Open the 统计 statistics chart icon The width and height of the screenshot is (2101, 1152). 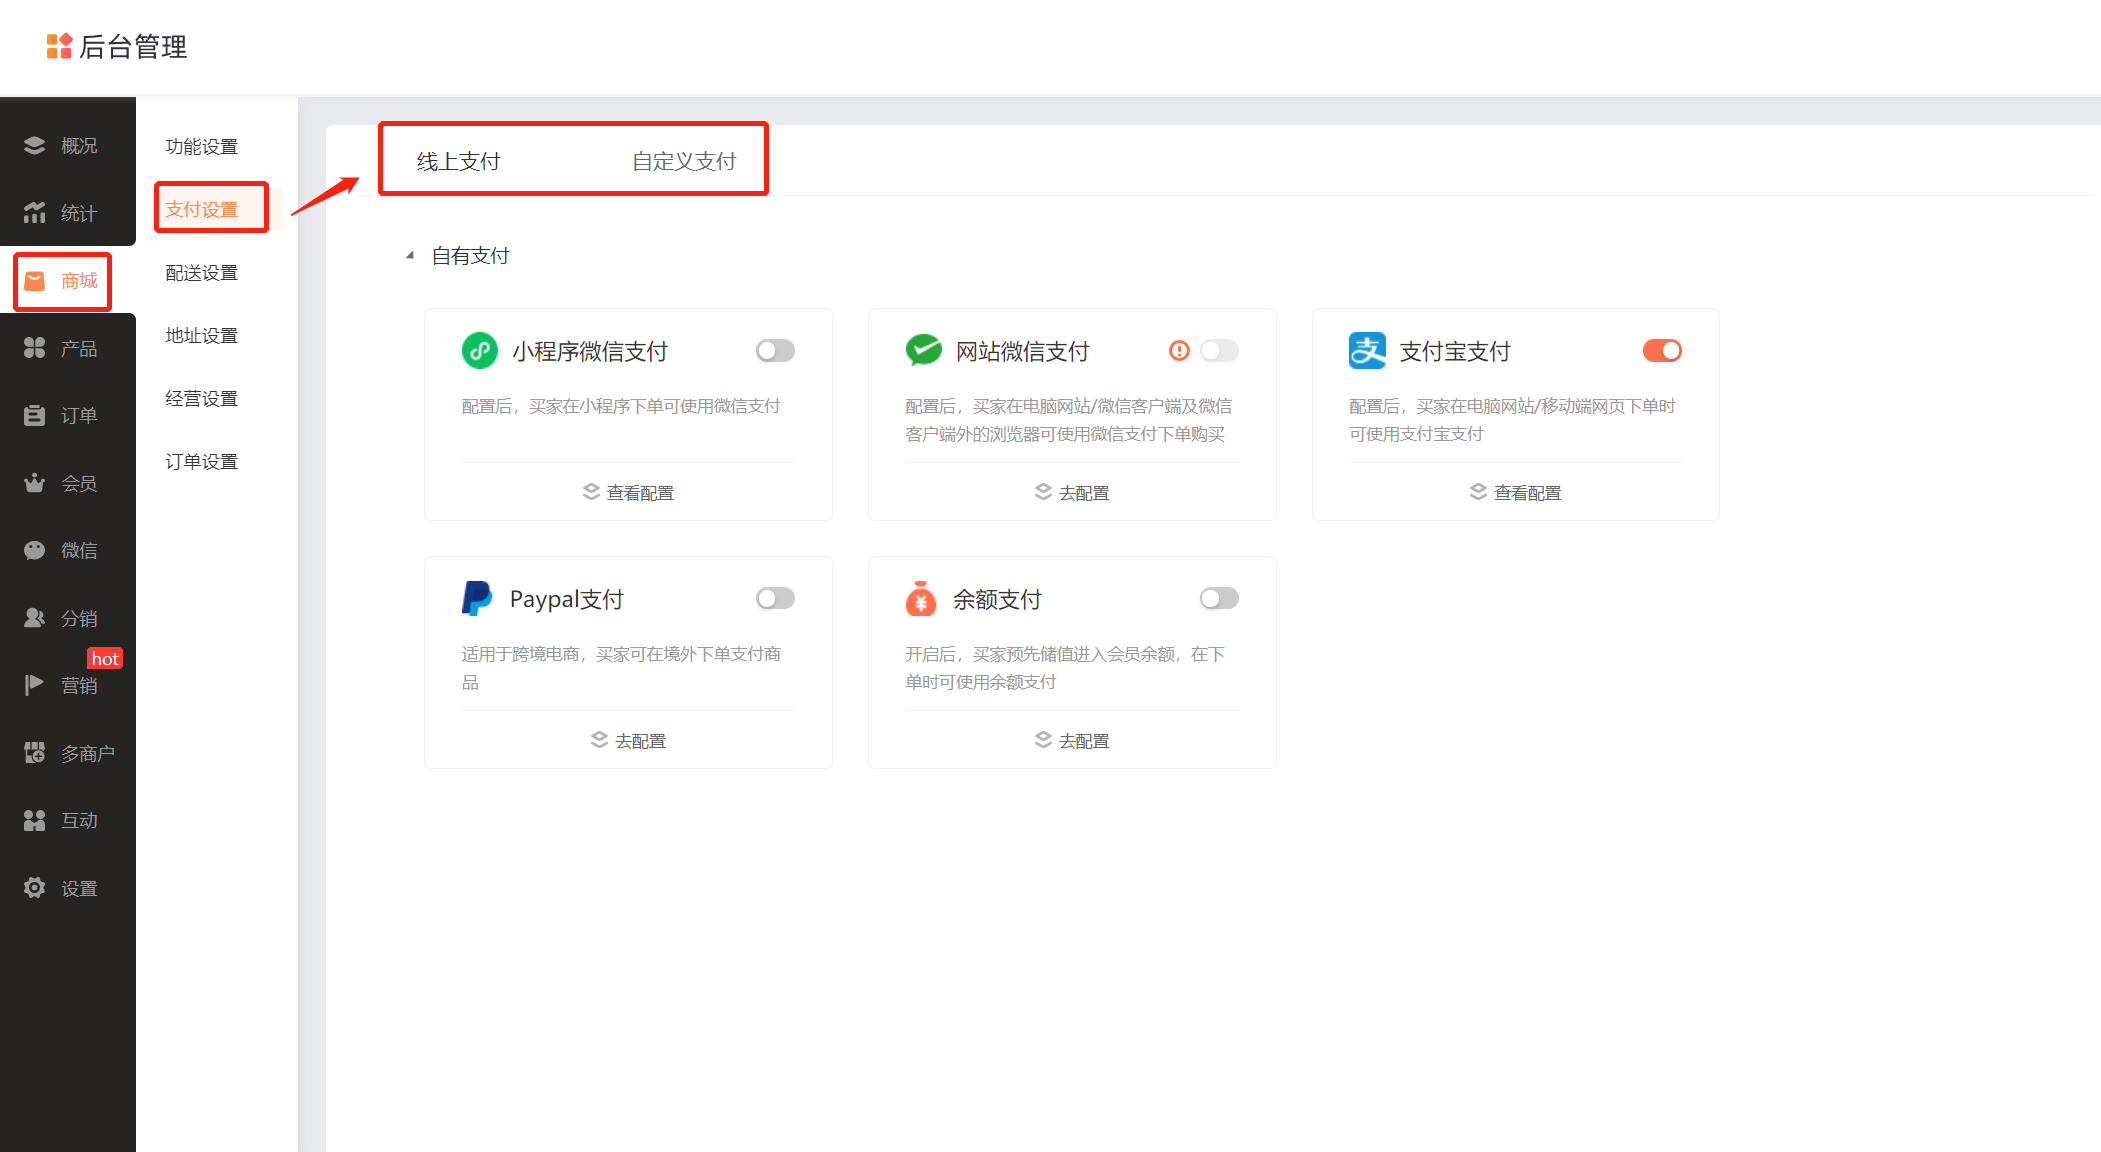click(35, 212)
